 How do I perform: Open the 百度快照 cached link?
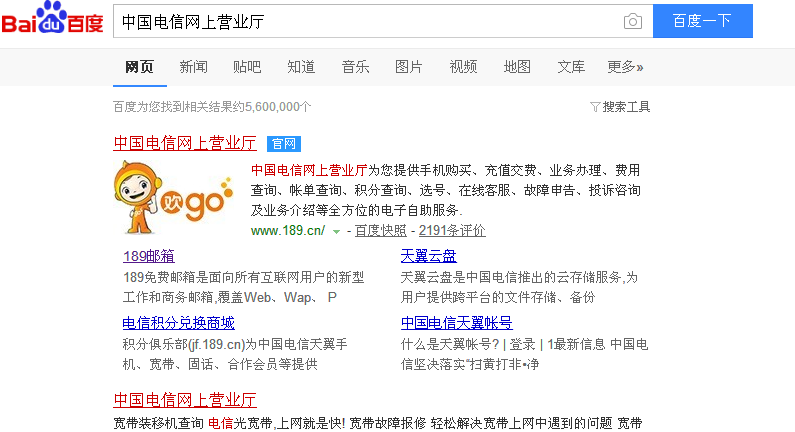381,230
